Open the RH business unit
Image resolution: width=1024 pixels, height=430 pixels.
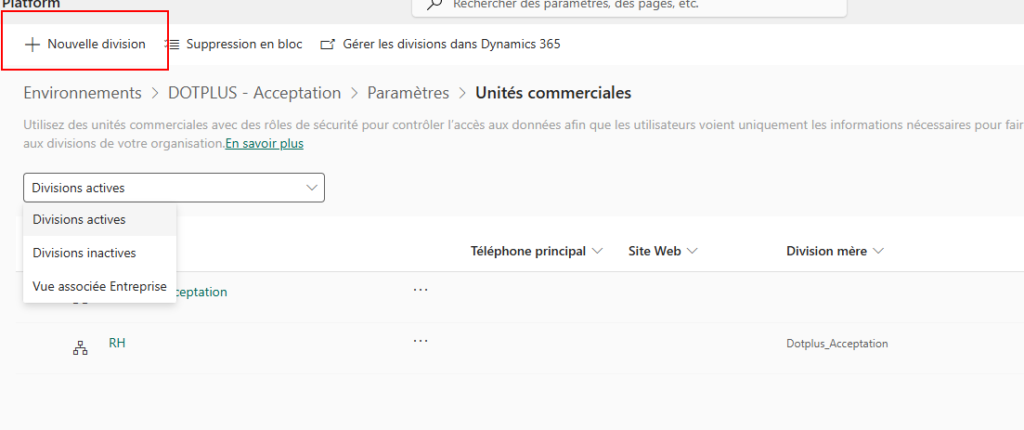[x=117, y=343]
